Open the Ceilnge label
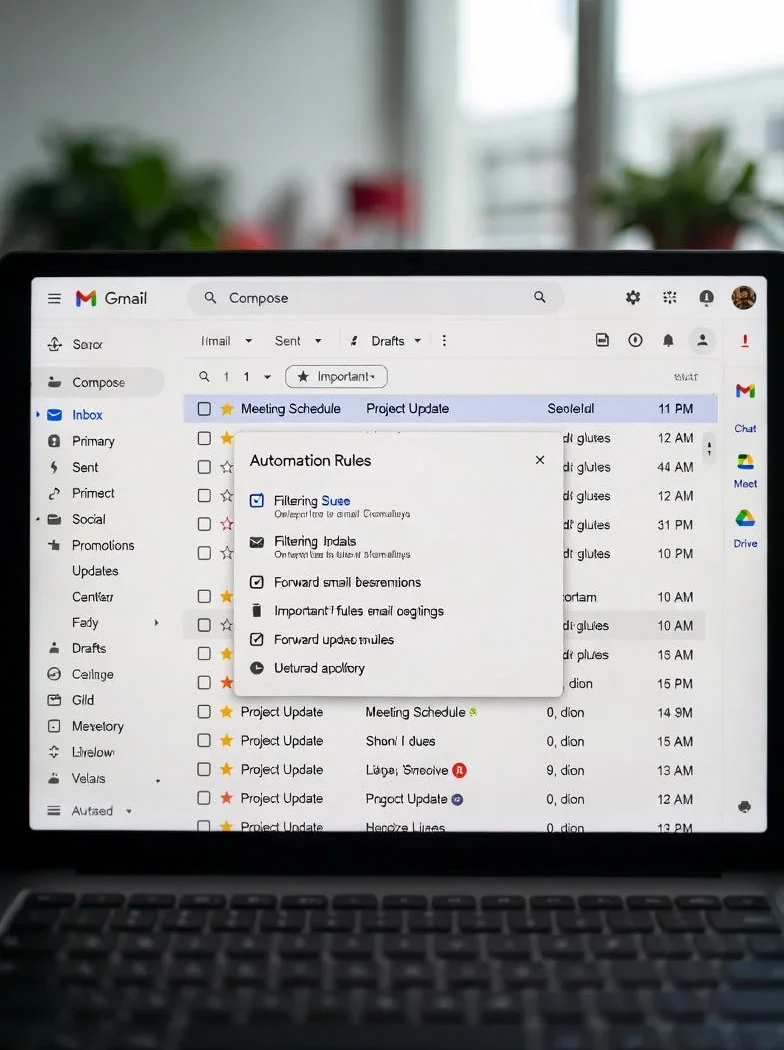Screen dimensions: 784x1050 point(92,674)
